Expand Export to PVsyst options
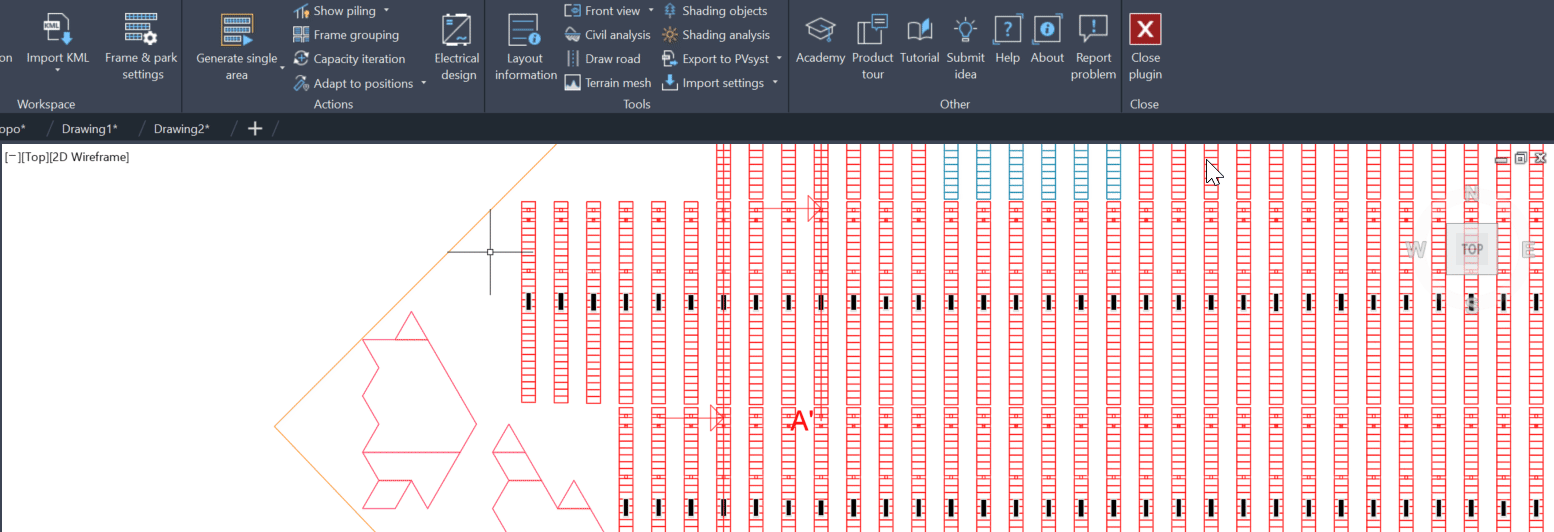The width and height of the screenshot is (1554, 532). point(779,59)
